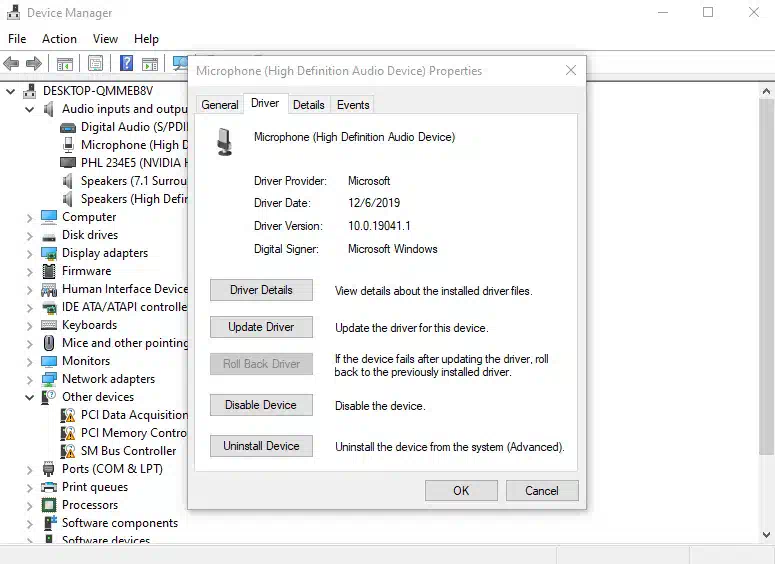Click the PCI Data Acquisition warning icon
The height and width of the screenshot is (564, 775).
pyautogui.click(x=68, y=415)
